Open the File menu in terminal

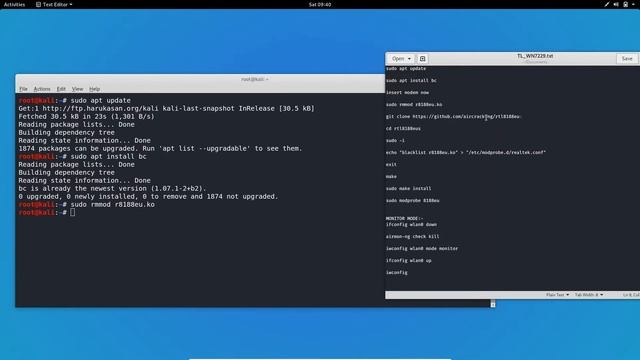23,89
